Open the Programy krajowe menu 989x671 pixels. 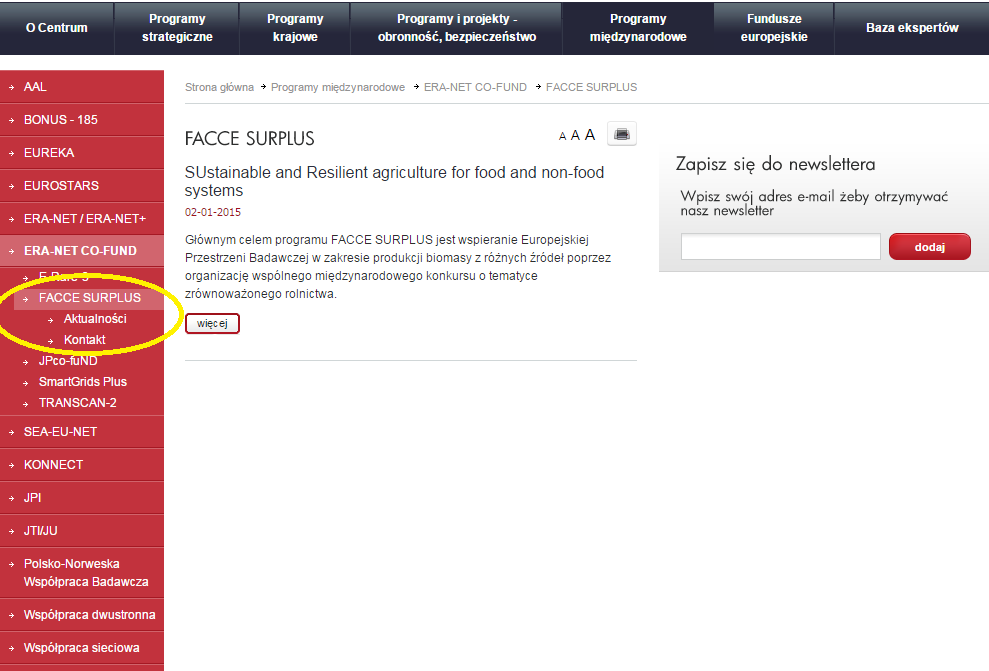295,28
